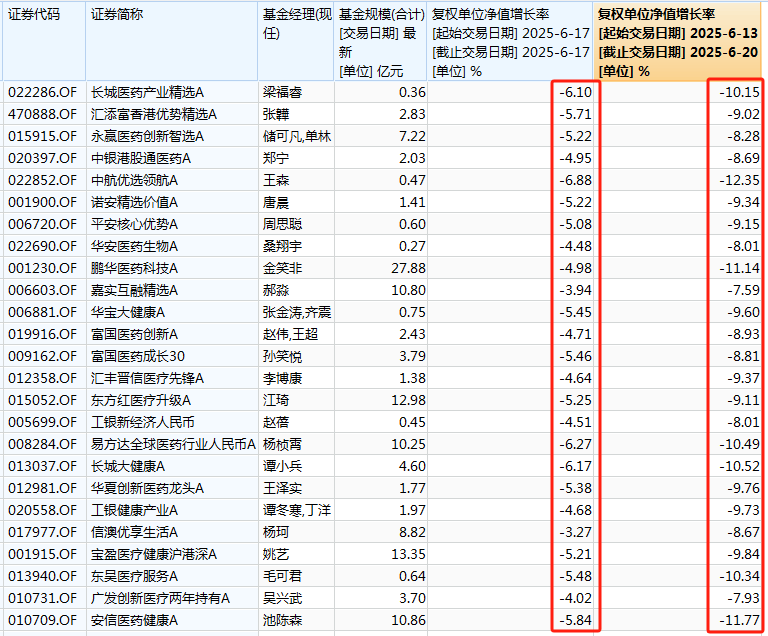Click weekly return value -11.14
This screenshot has height=636, width=768.
tap(739, 269)
